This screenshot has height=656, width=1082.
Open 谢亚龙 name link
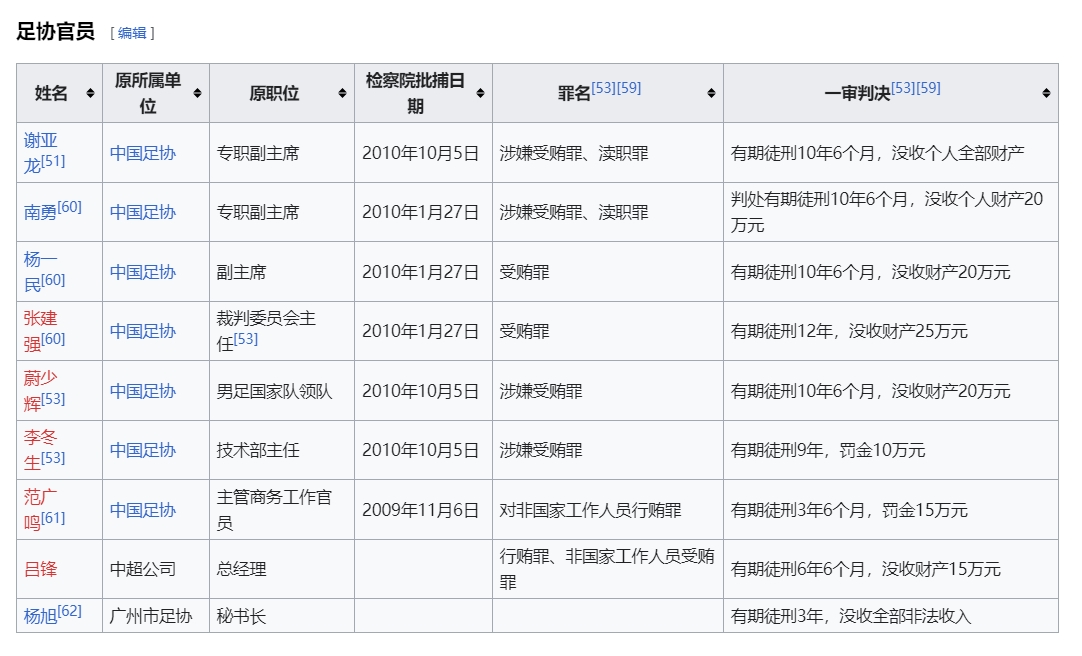(40, 141)
